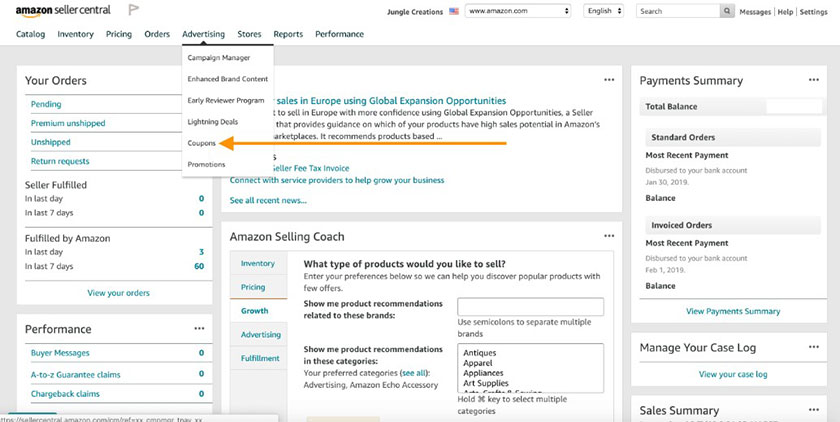Click the brands recommendation input field
The image size is (840, 422).
point(530,307)
